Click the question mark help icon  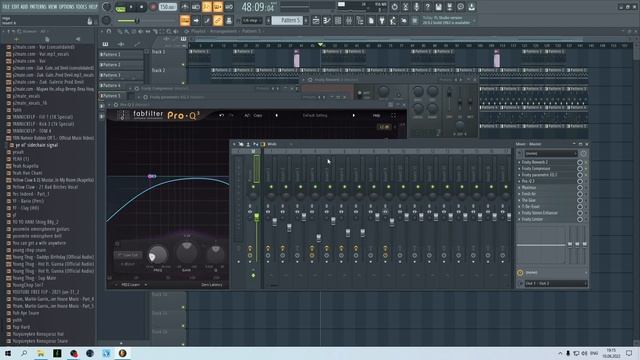pos(427,7)
